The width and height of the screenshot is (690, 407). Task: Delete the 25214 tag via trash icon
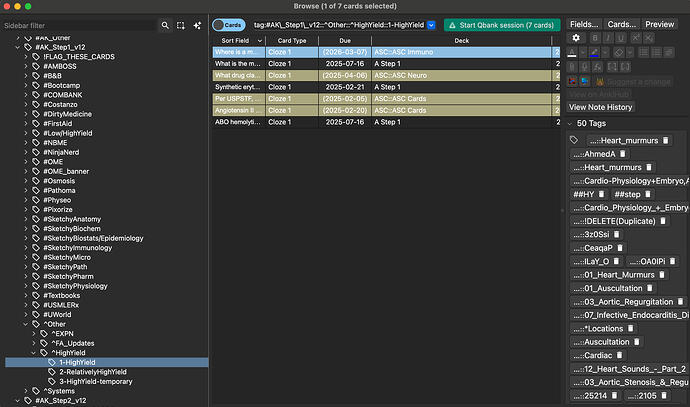(614, 396)
